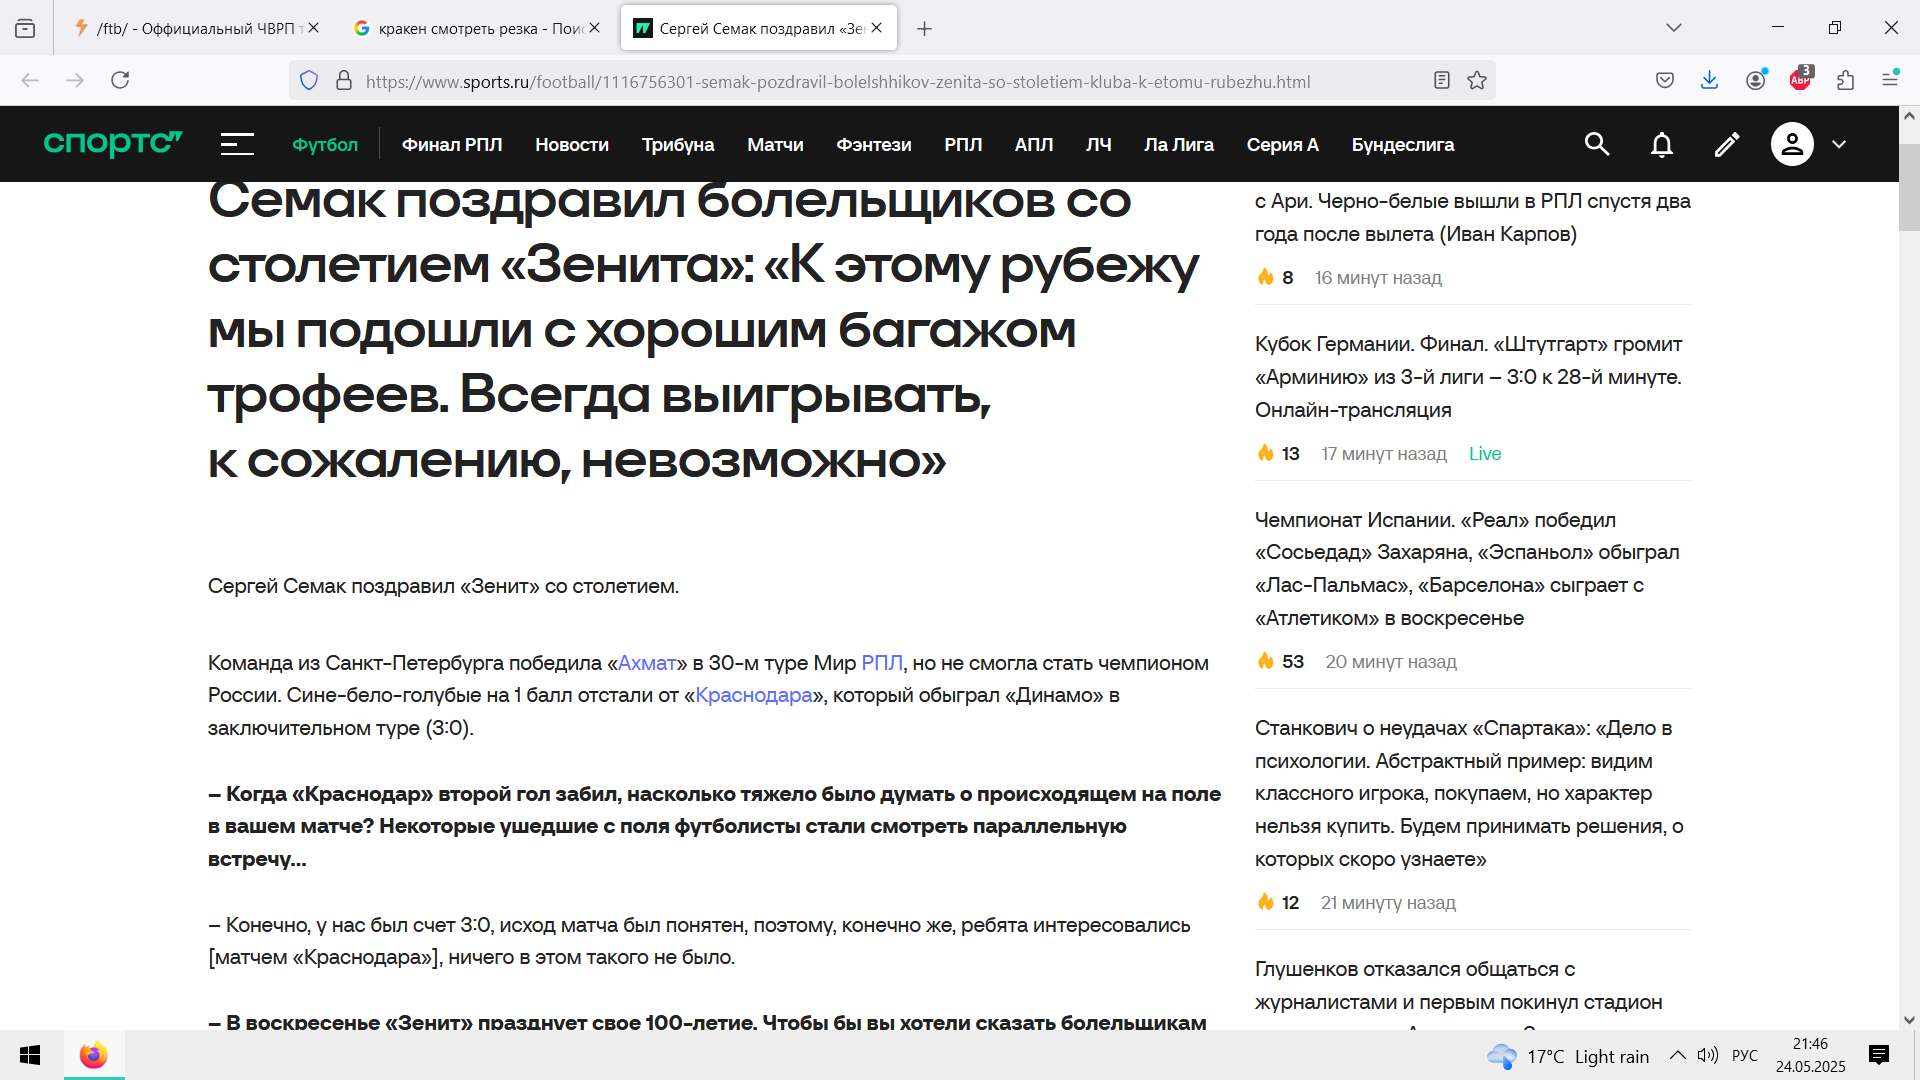Expand the list all tabs chevron

click(x=1674, y=28)
